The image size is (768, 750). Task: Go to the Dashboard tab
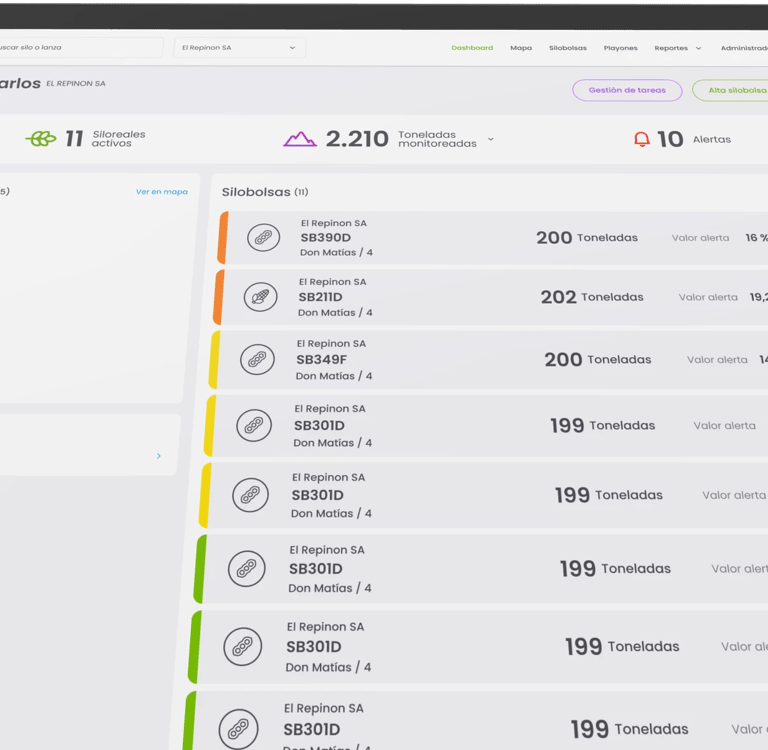pos(472,48)
